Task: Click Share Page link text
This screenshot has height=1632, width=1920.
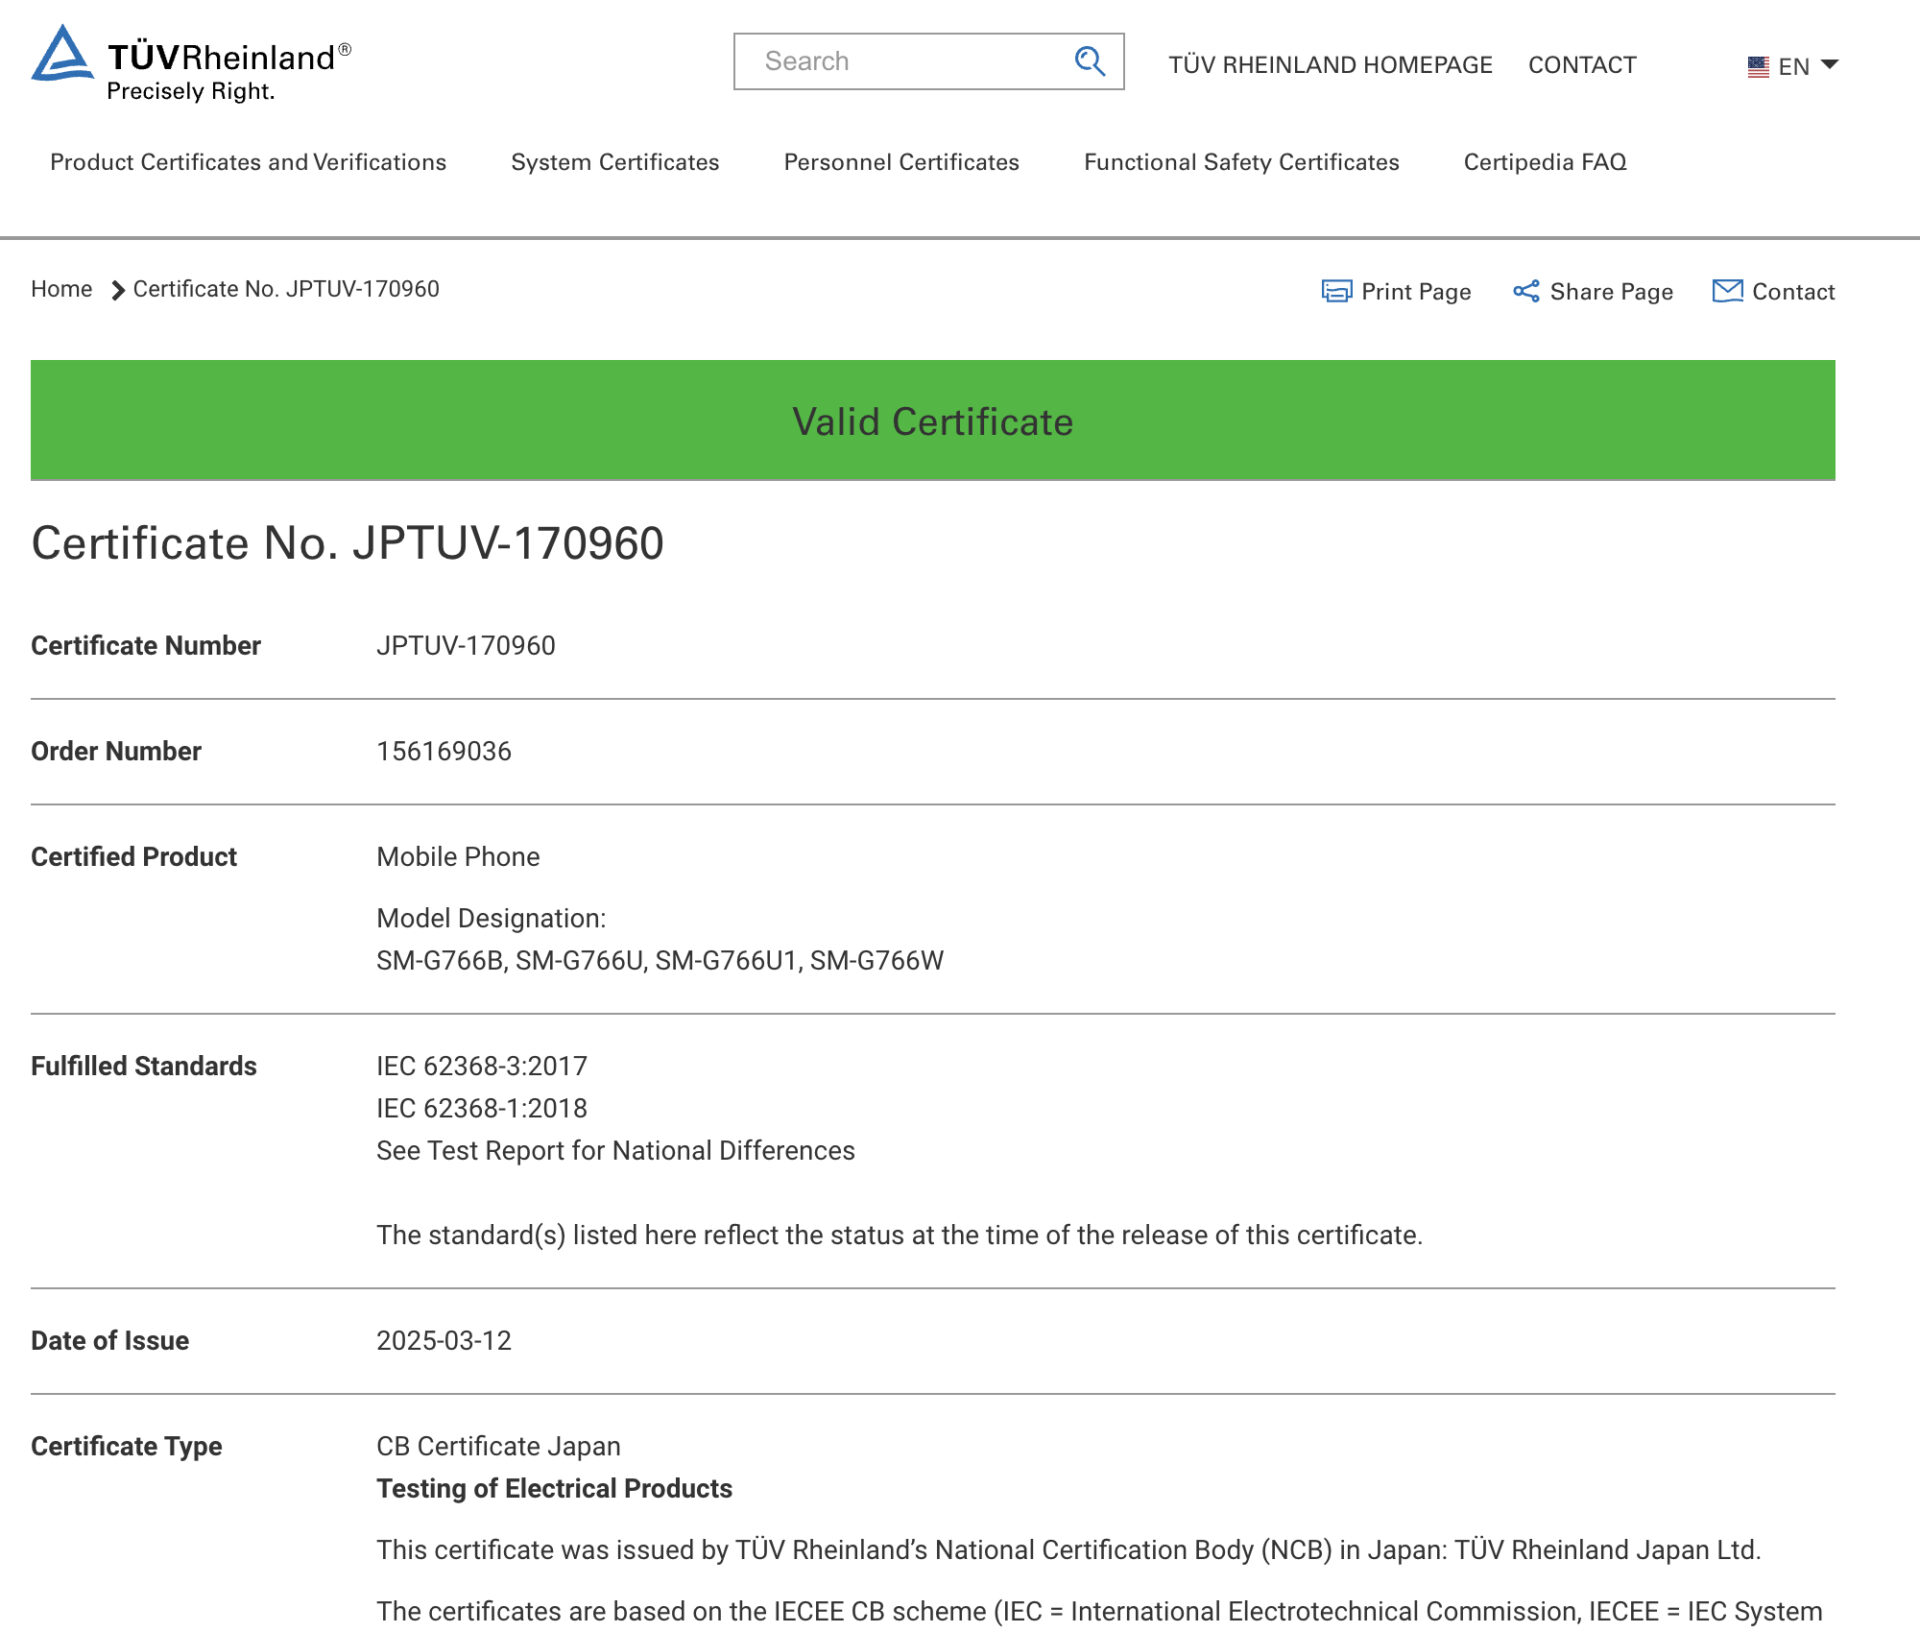Action: (1611, 291)
